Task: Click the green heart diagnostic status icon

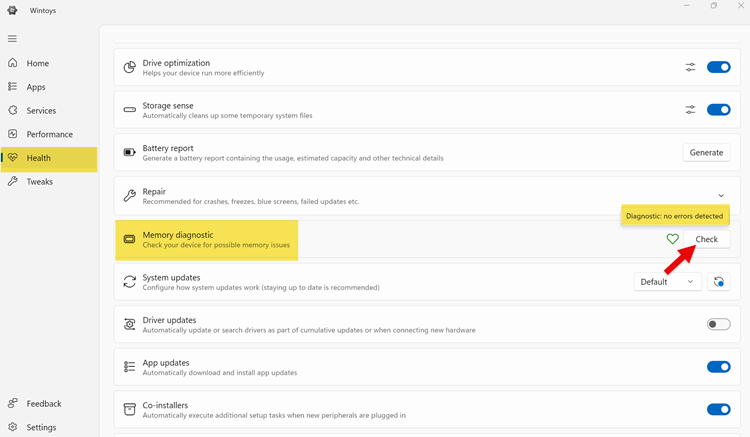Action: (x=673, y=239)
